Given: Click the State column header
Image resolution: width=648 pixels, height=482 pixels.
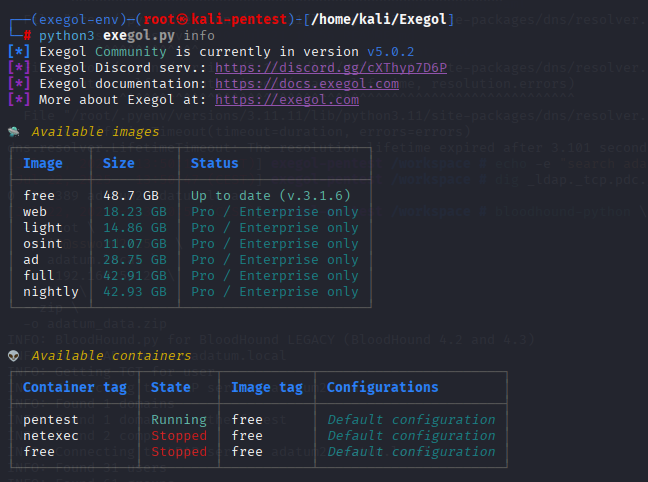Looking at the screenshot, I should click(x=171, y=387).
